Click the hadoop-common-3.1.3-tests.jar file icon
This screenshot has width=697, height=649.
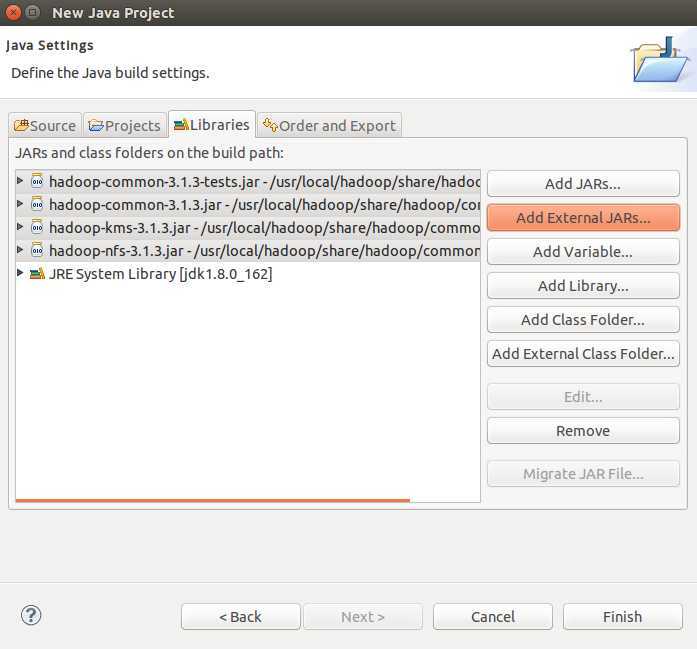pos(37,181)
